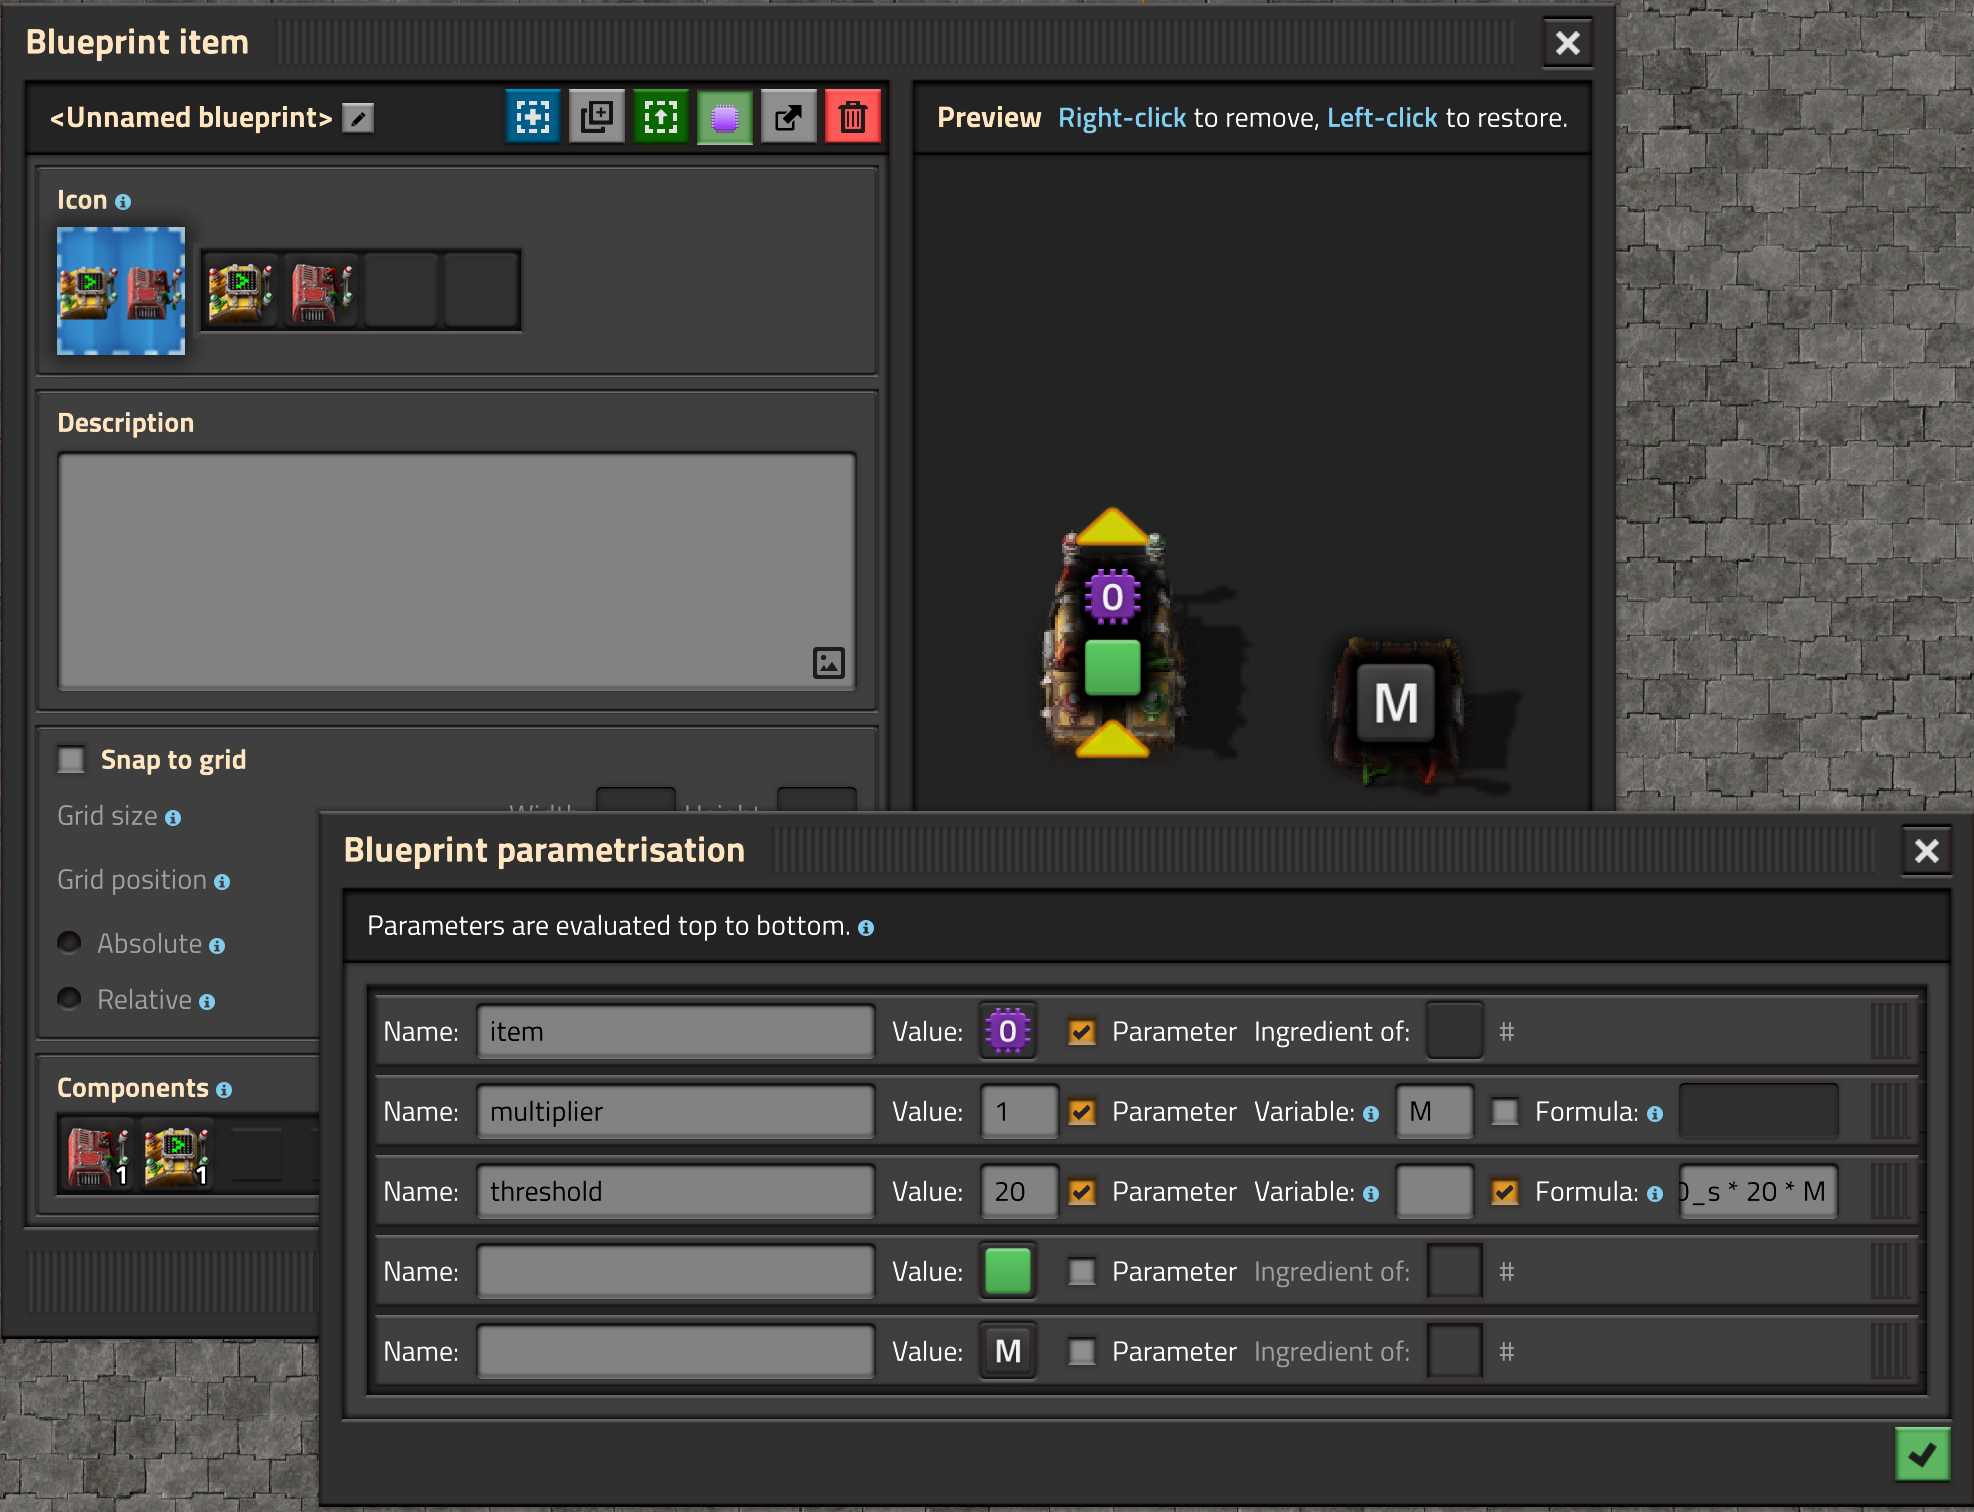Select the Absolute grid position option

click(69, 942)
